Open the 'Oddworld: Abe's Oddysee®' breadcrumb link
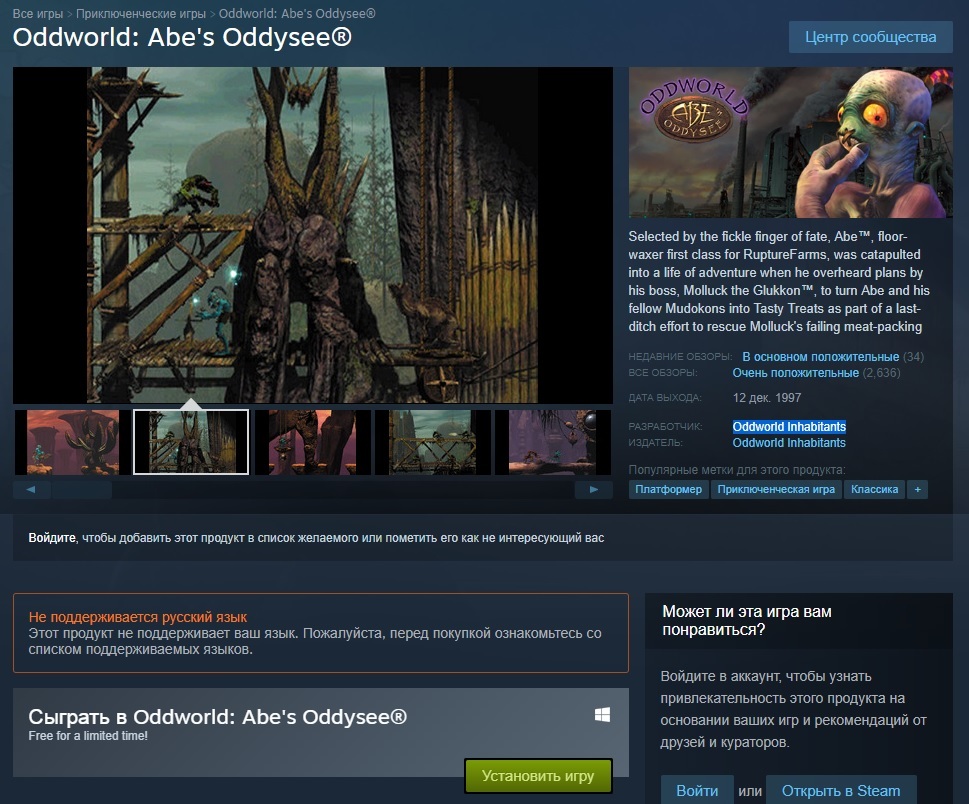 point(297,14)
